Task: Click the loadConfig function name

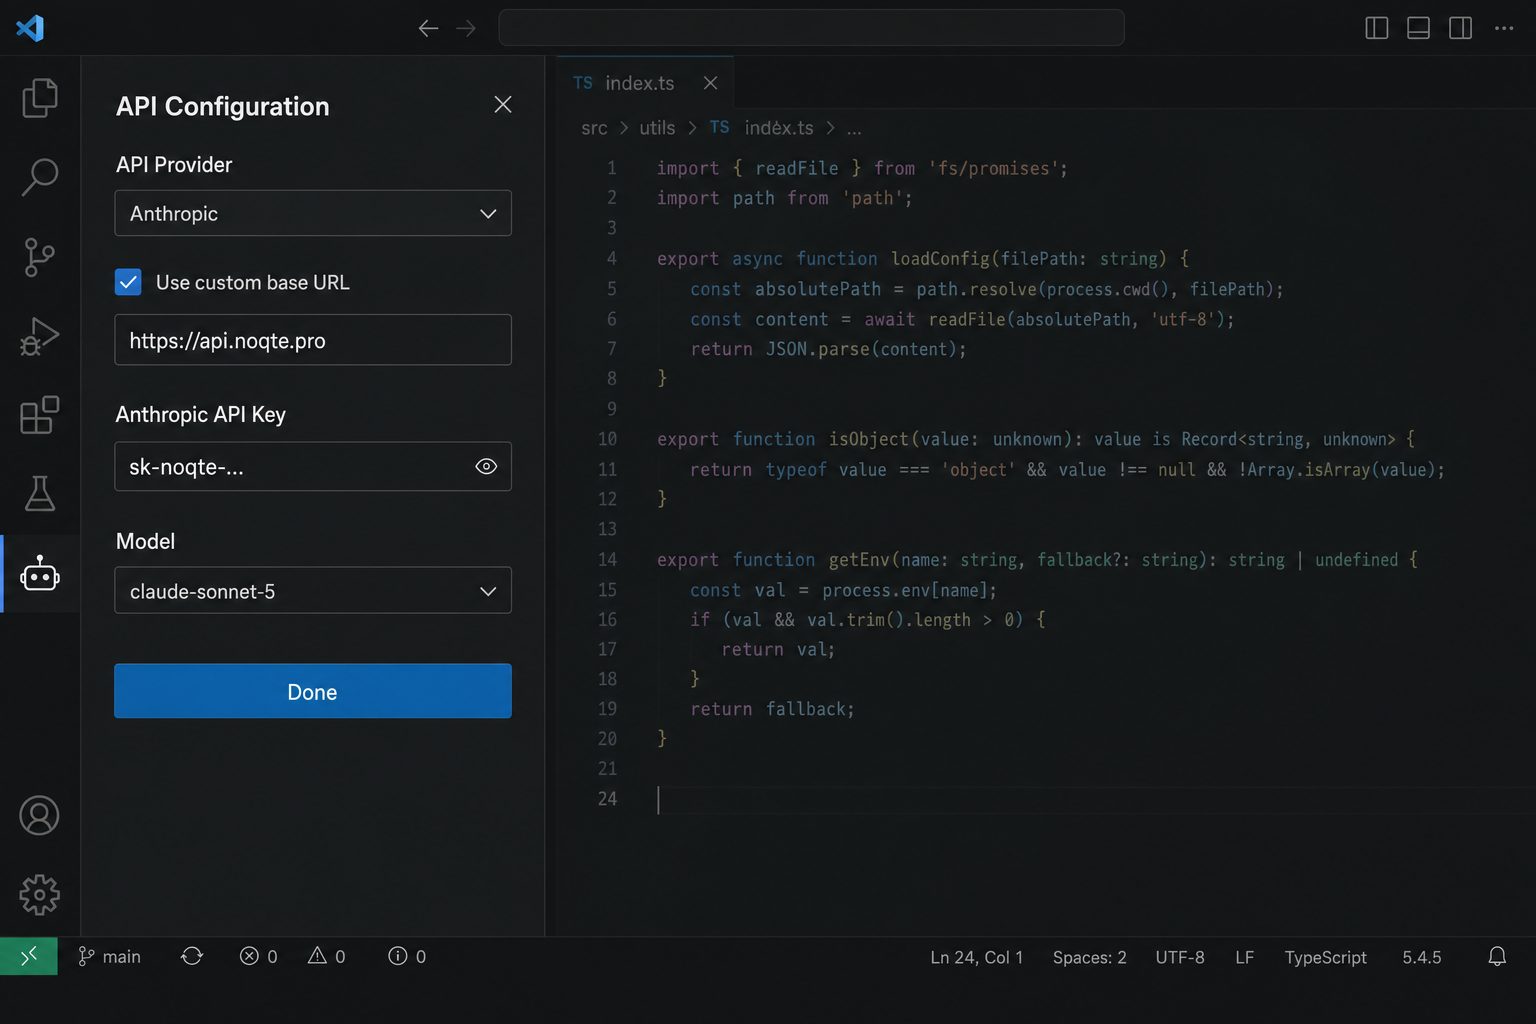Action: 940,259
